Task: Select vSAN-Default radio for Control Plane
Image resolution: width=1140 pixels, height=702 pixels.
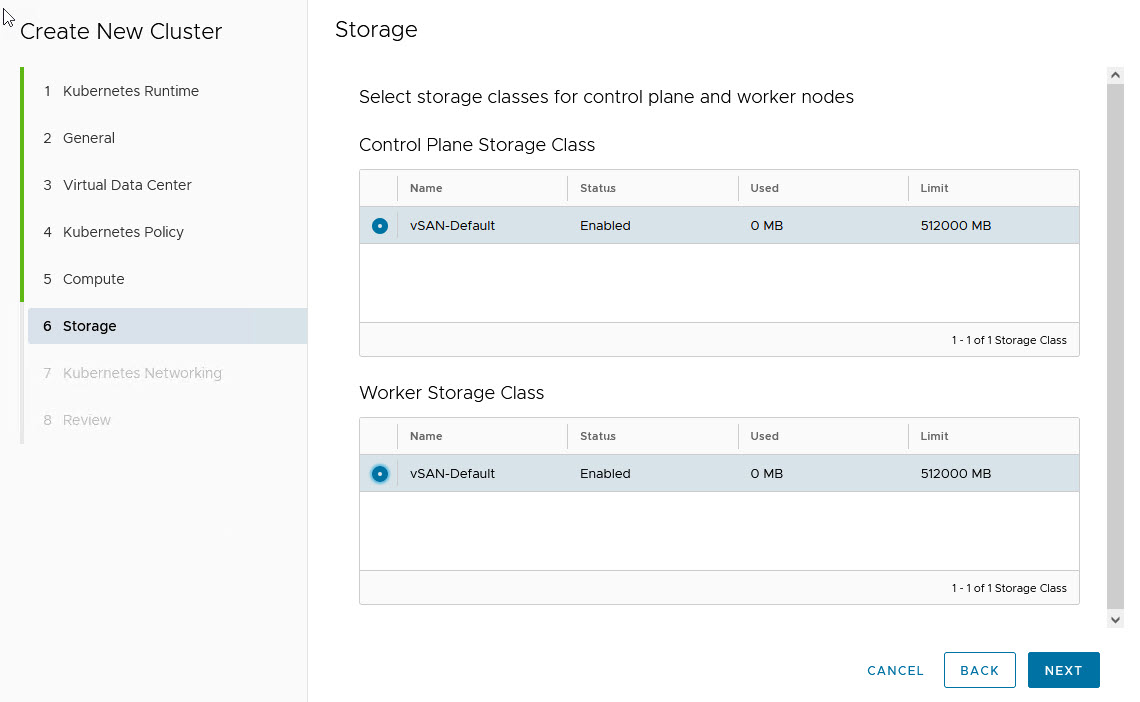Action: pyautogui.click(x=380, y=226)
